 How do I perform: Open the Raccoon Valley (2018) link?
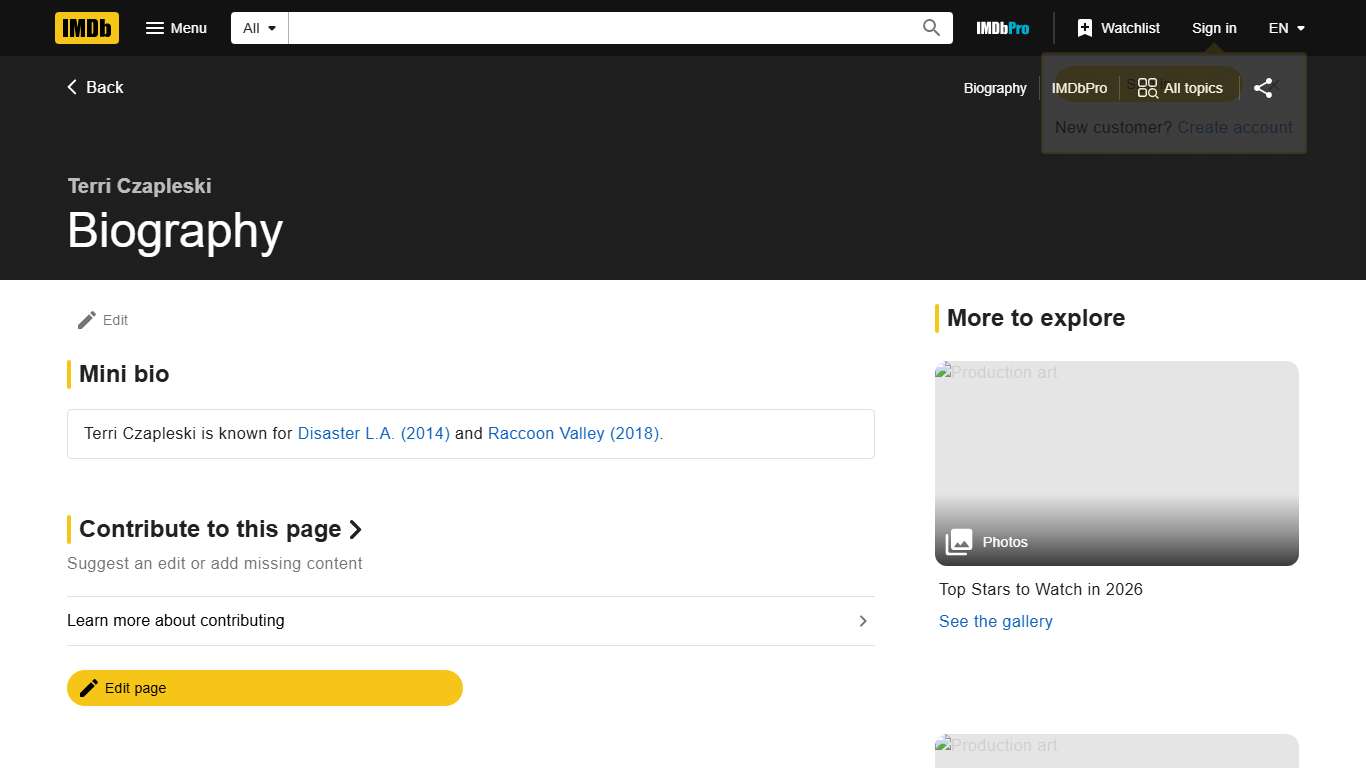575,433
